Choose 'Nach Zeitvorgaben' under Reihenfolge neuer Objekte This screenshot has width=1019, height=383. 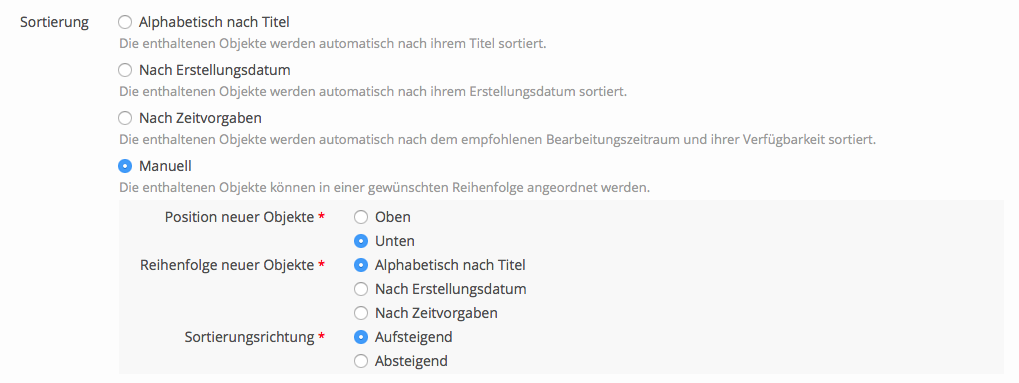point(361,313)
